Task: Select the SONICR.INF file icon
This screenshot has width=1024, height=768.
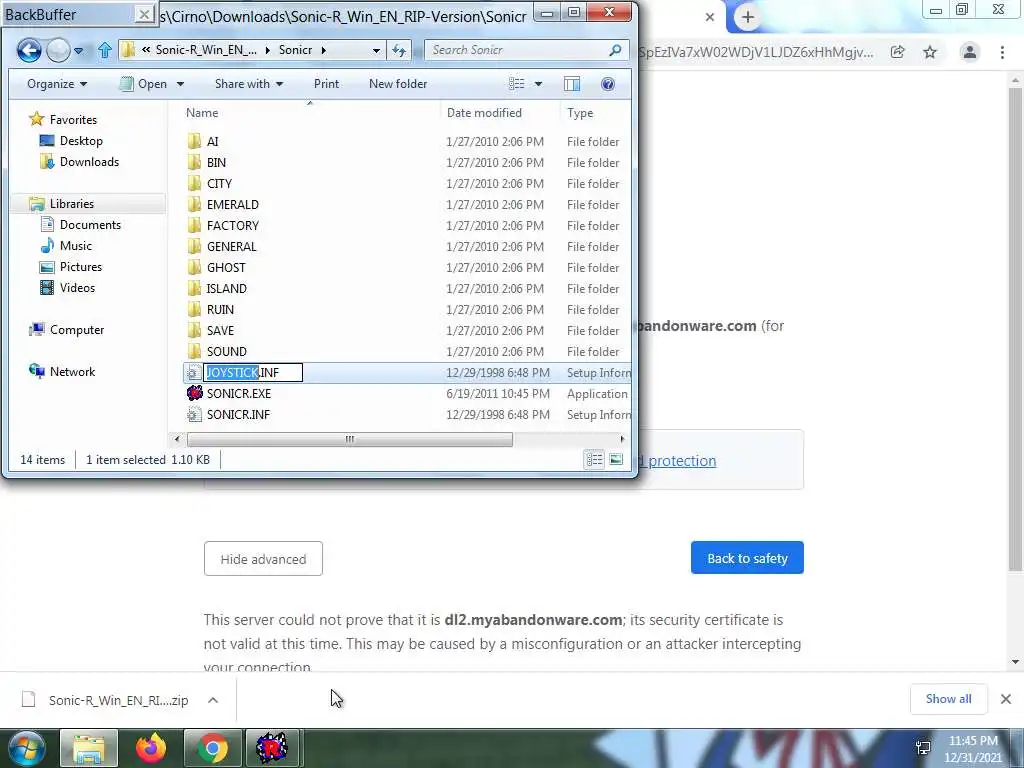Action: pyautogui.click(x=194, y=414)
